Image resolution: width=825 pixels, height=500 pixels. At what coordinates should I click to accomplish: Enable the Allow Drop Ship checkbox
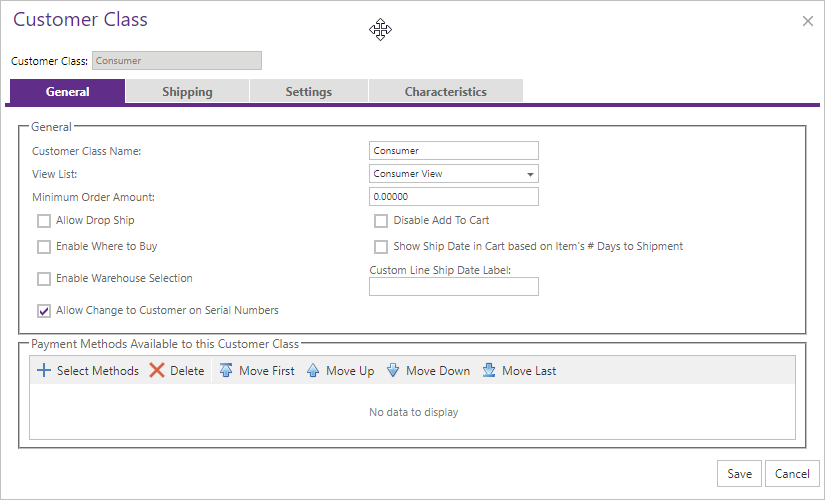click(44, 221)
